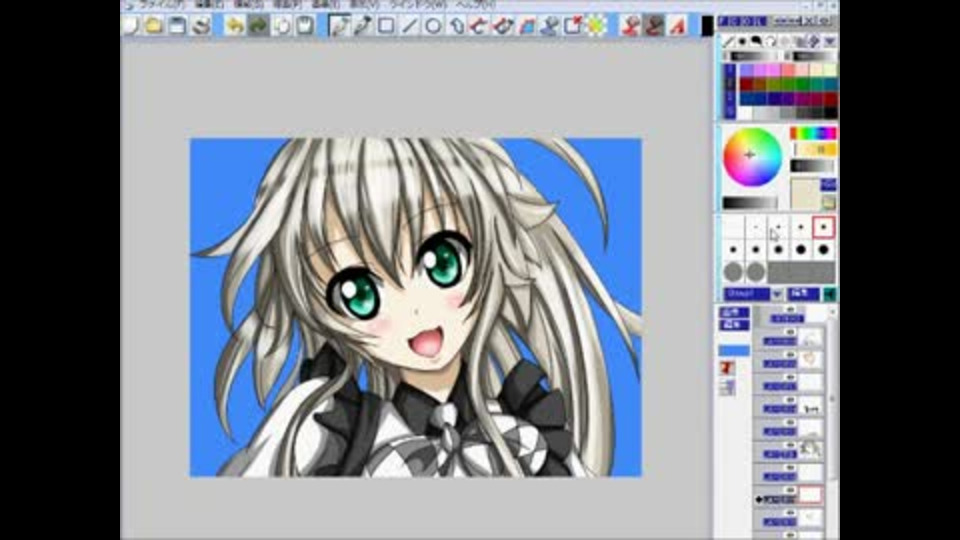960x540 pixels.
Task: Open dropdown arrow beside color panel tool icons
Action: (x=830, y=42)
